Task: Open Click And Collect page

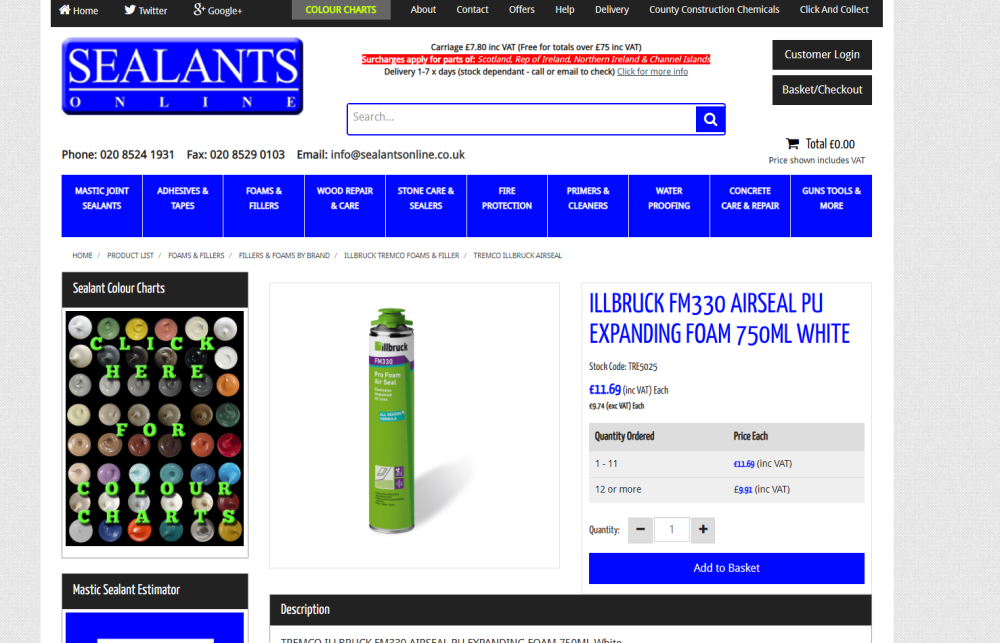Action: click(x=834, y=10)
